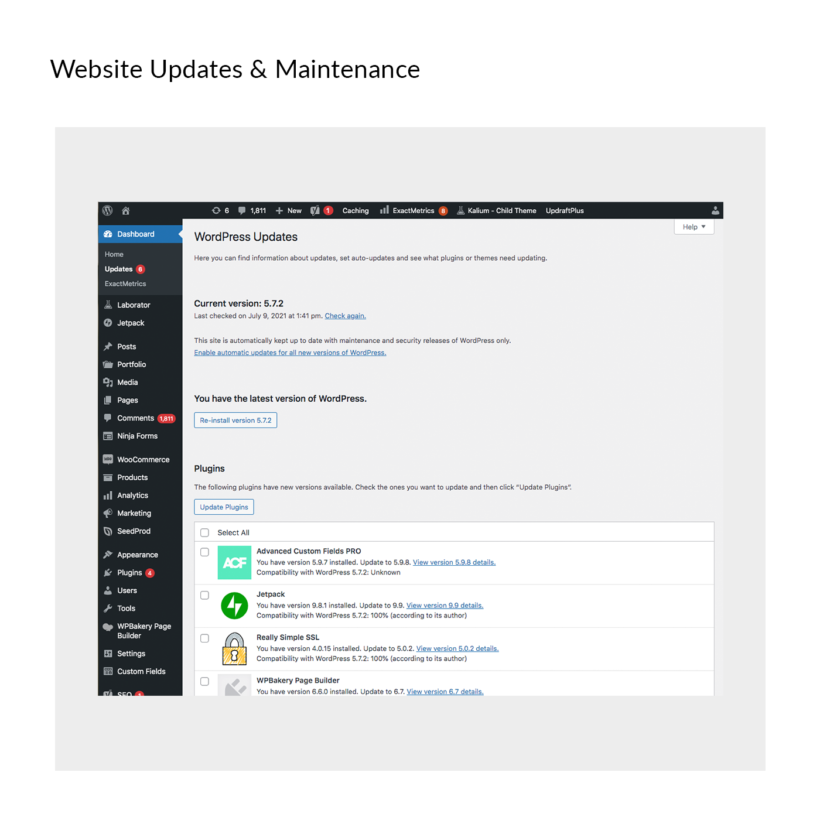Click Re-install version 5.7.2 button
This screenshot has width=820, height=820.
[235, 420]
